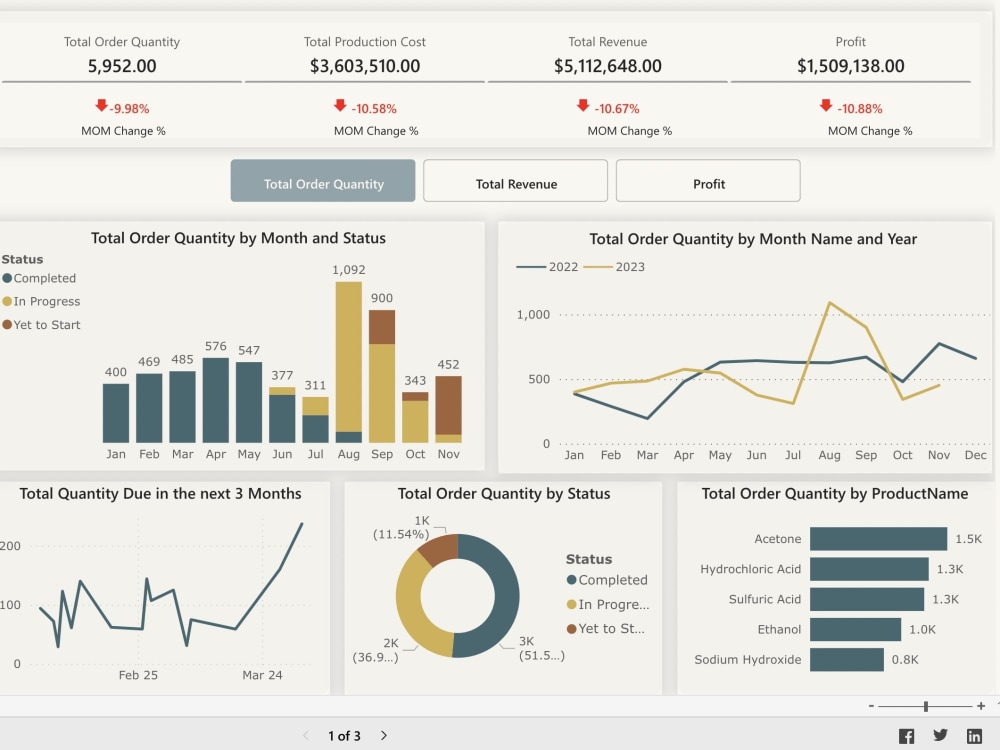Image resolution: width=1000 pixels, height=750 pixels.
Task: Click the 1 of 3 page indicator
Action: [344, 735]
